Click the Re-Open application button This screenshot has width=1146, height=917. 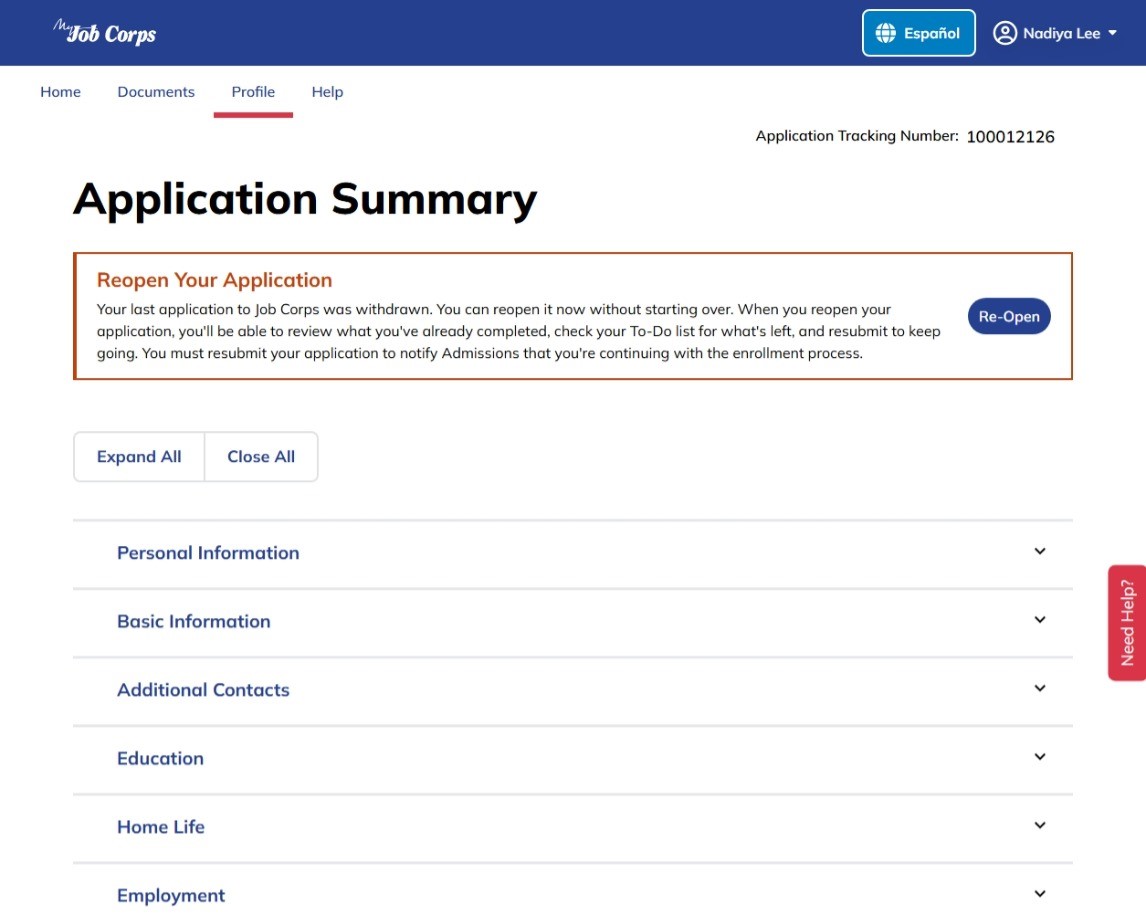(1009, 316)
